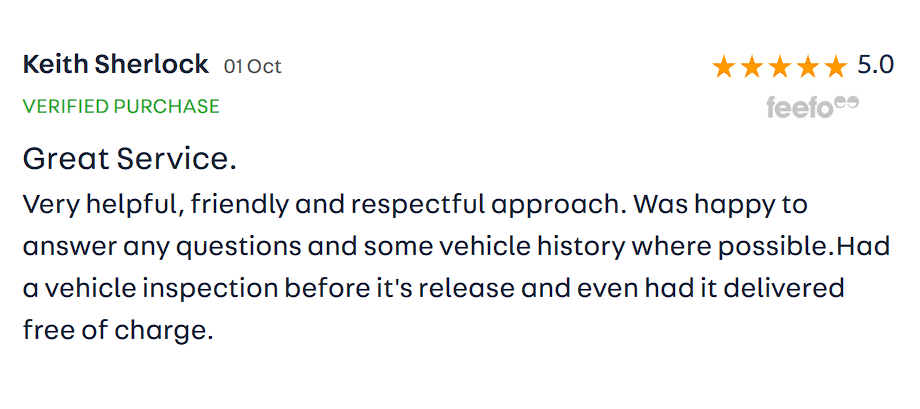Click the 01 Oct review date
920x409 pixels.
(253, 67)
